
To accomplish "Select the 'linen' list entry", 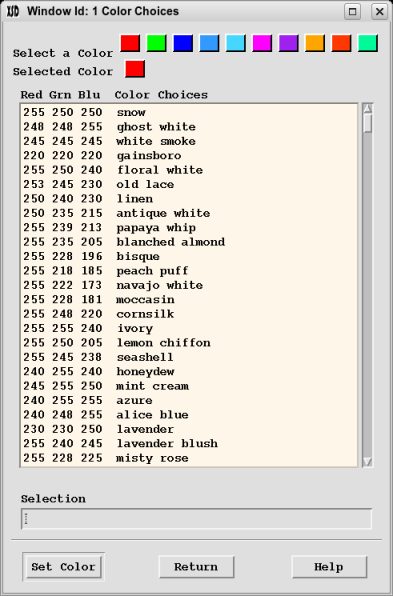I will pyautogui.click(x=189, y=199).
